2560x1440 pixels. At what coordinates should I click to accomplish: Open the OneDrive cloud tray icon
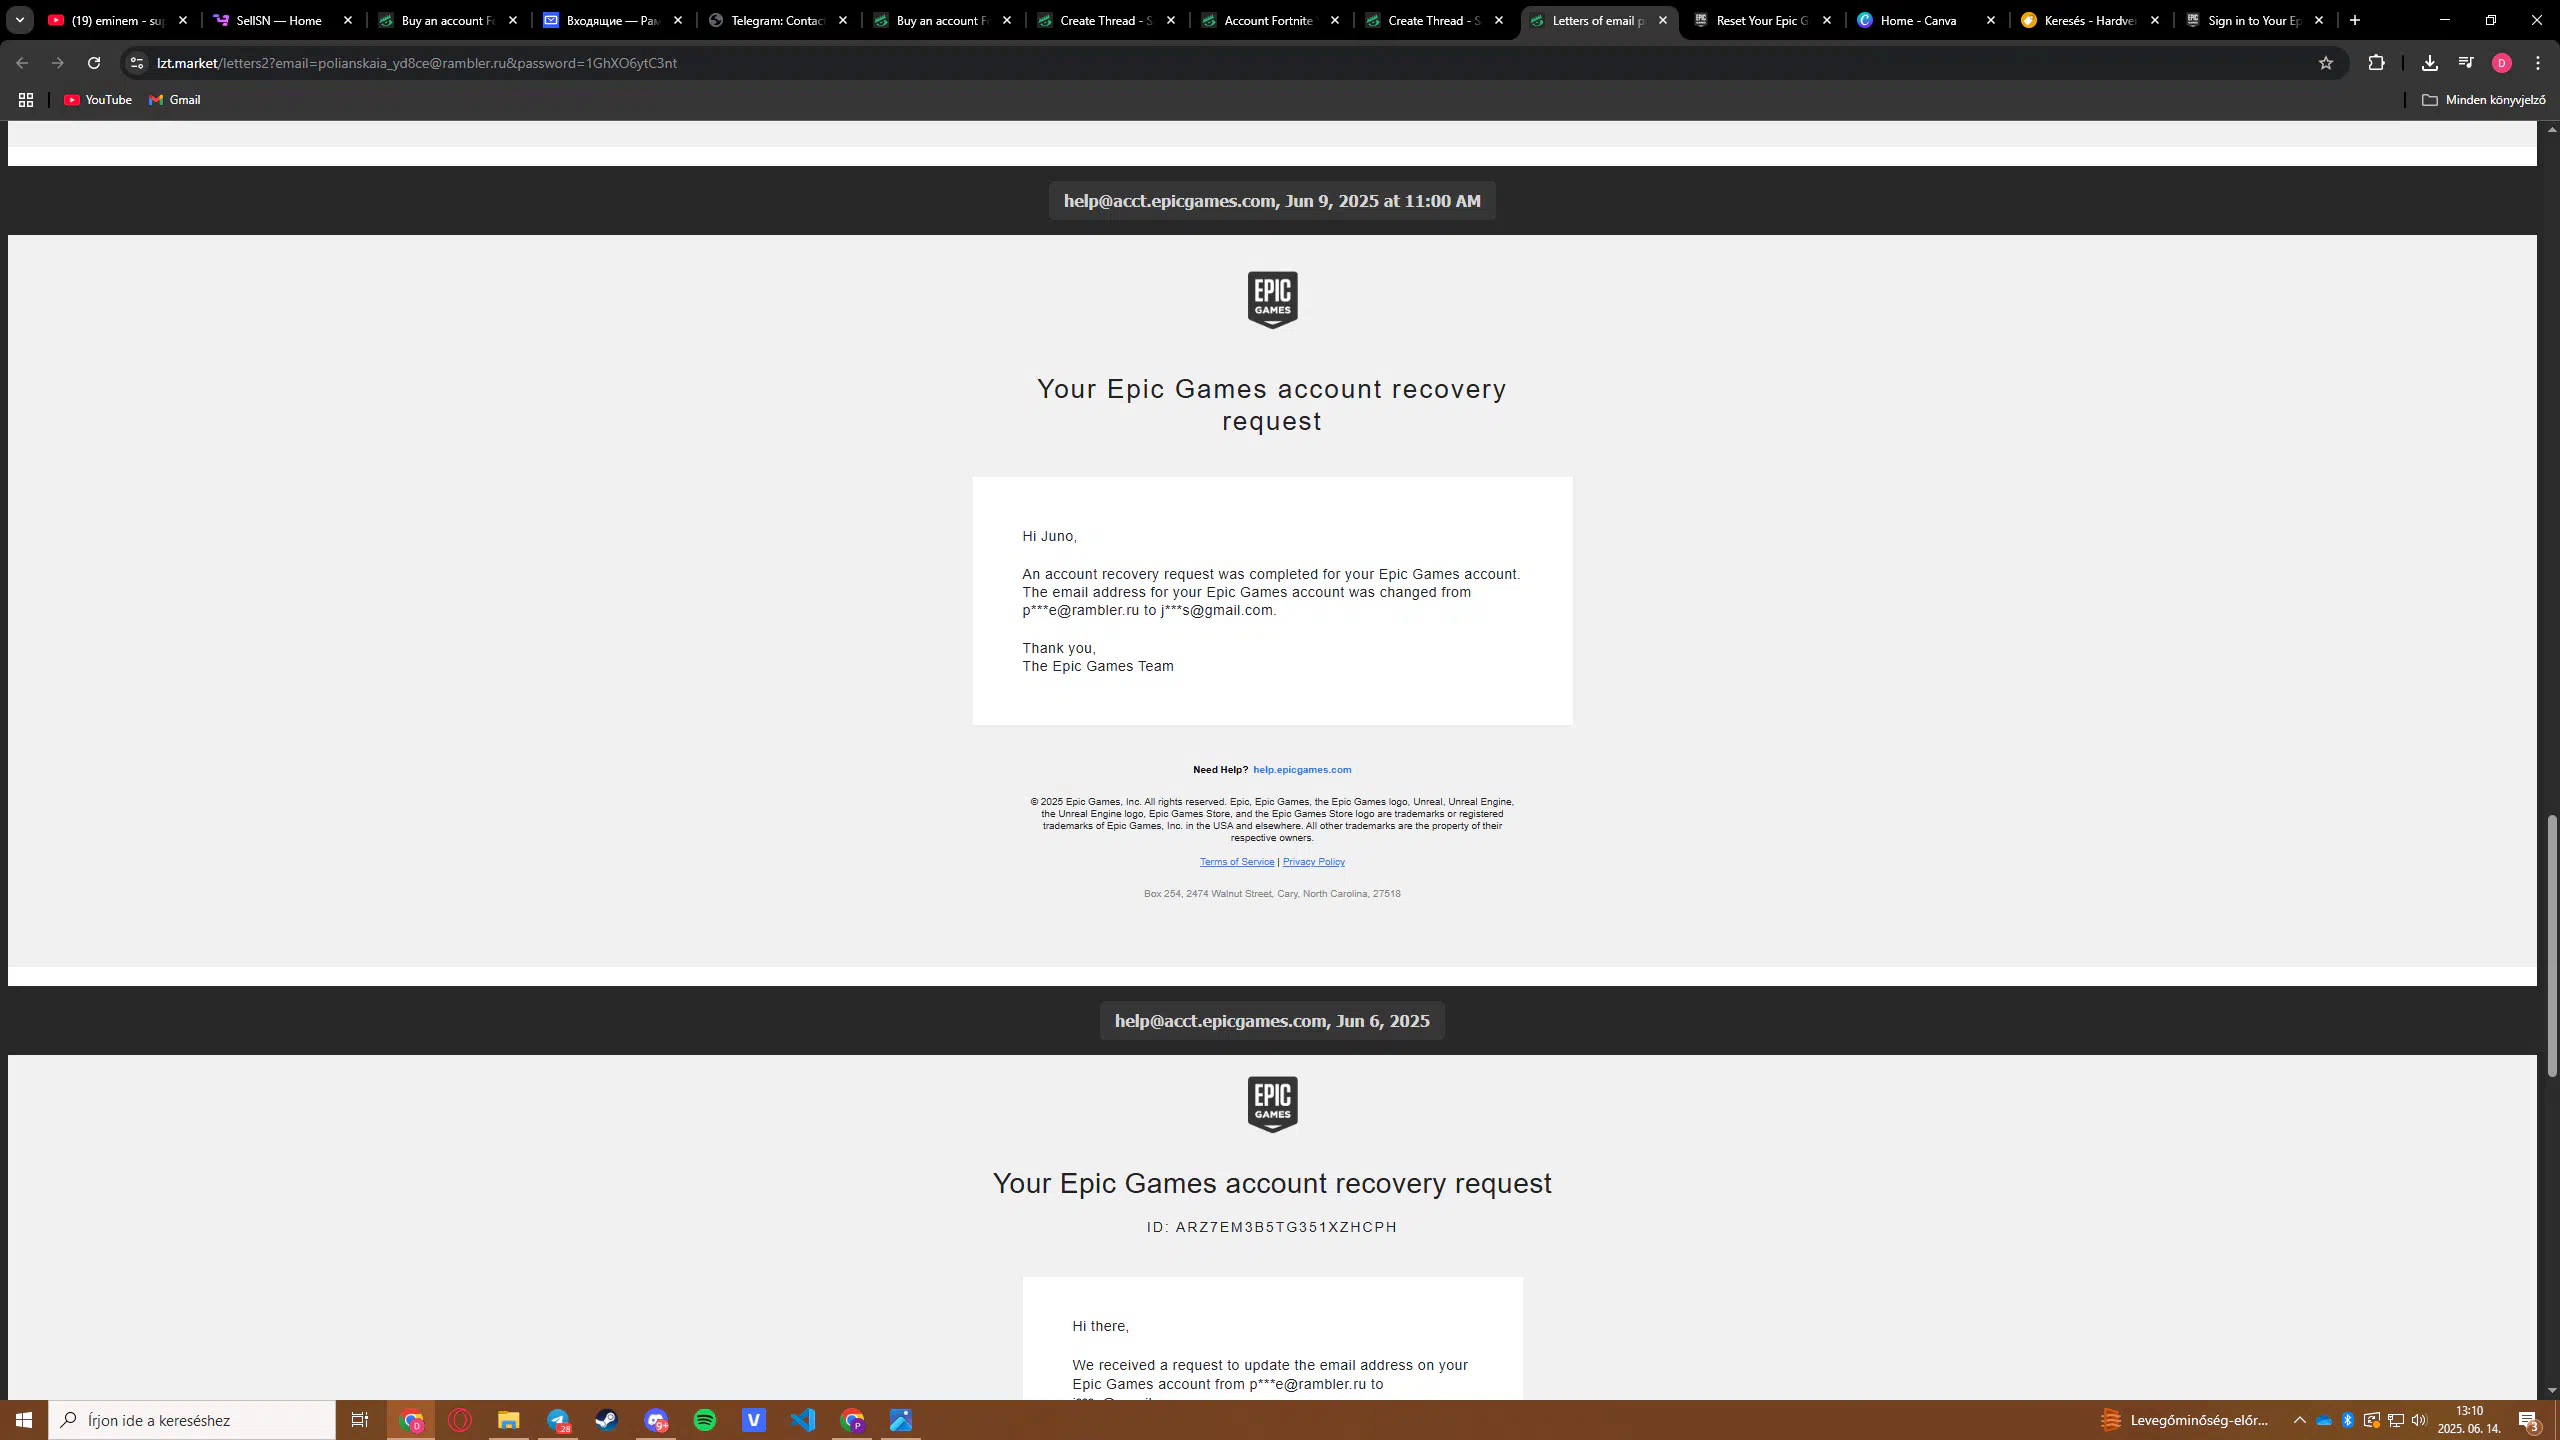2324,1420
